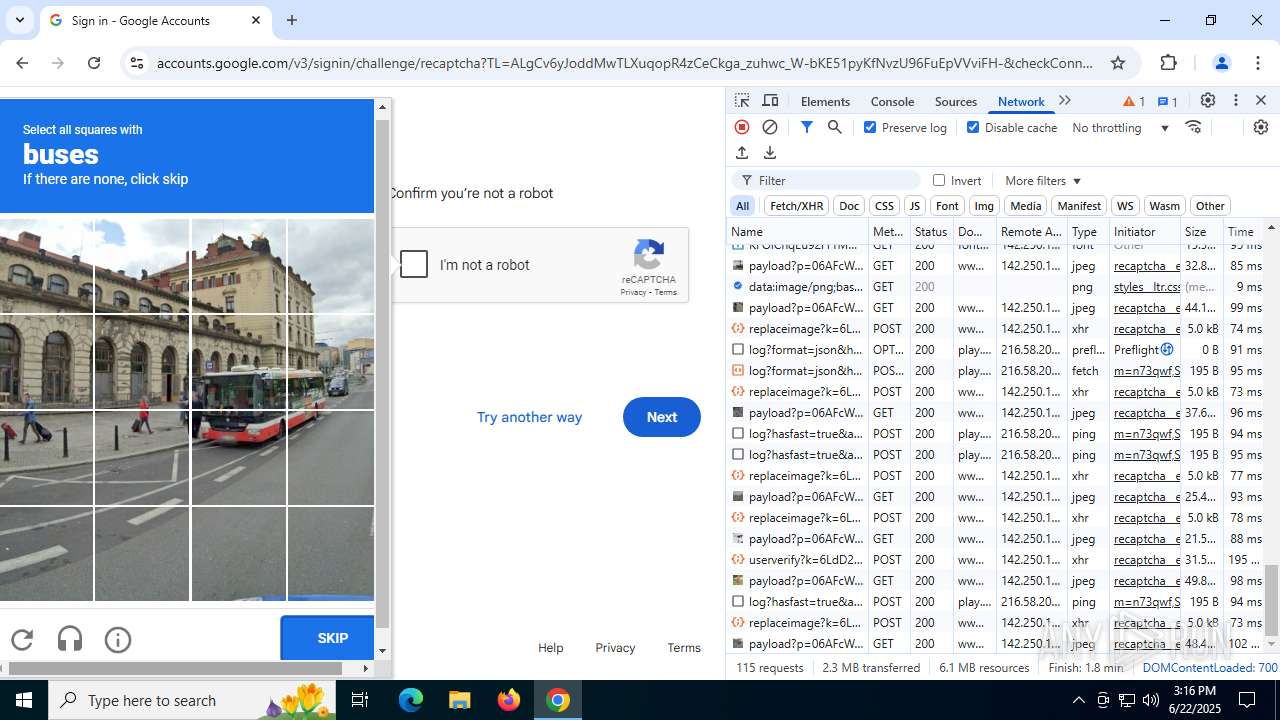Open Microsoft Edge from taskbar
The height and width of the screenshot is (720, 1280).
(x=411, y=700)
